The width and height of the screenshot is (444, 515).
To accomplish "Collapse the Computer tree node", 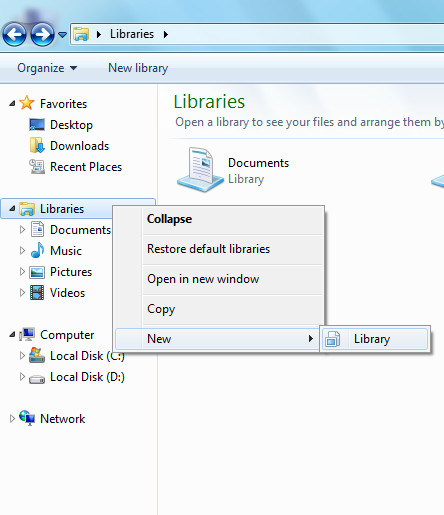I will point(12,334).
